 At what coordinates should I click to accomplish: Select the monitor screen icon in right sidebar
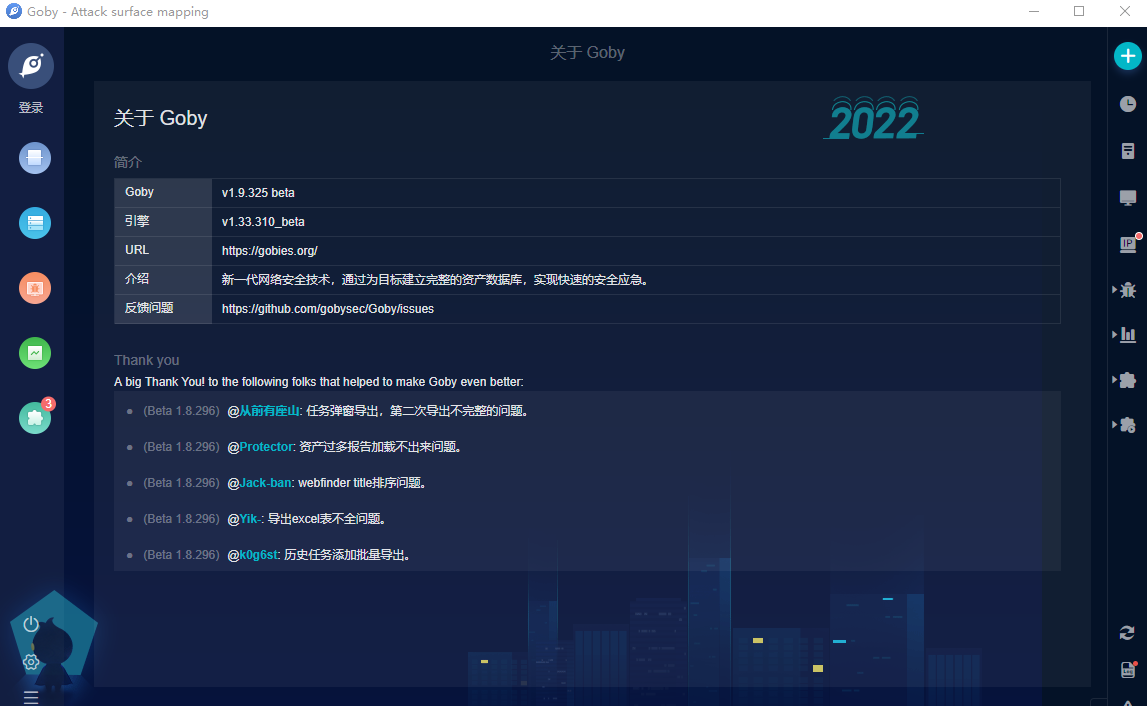tap(1128, 197)
